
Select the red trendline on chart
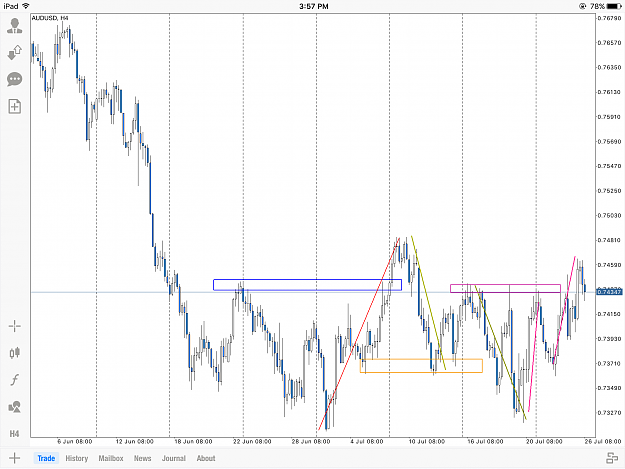click(x=359, y=334)
